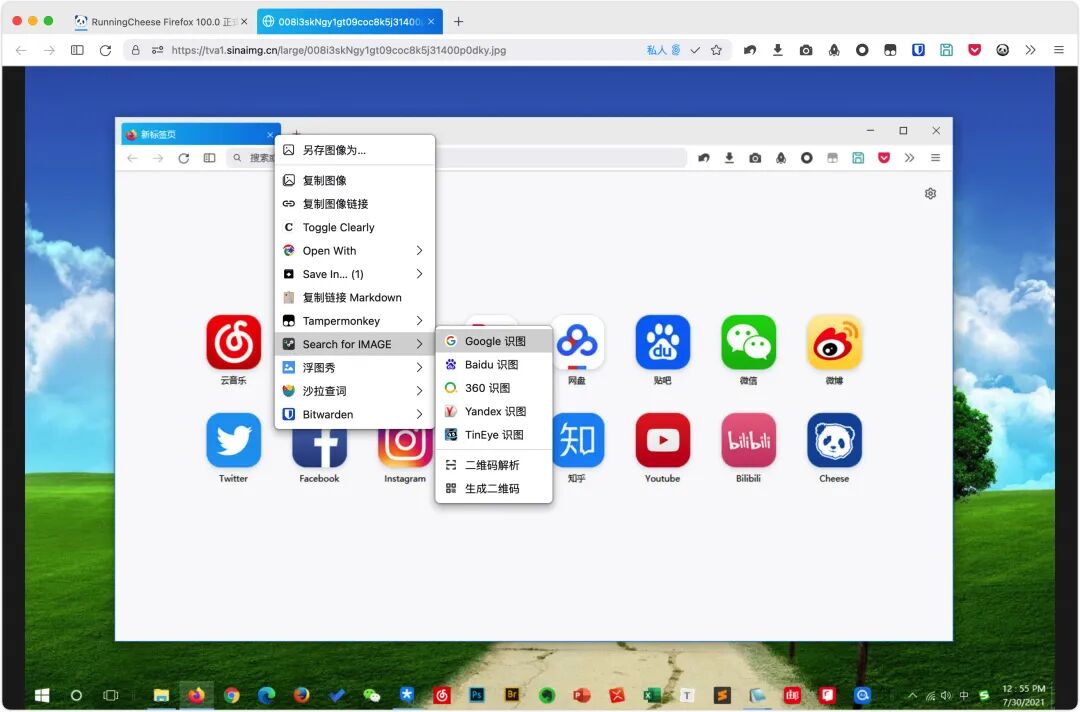The height and width of the screenshot is (712, 1080).
Task: Open the Bilibili shortcut tile
Action: click(x=749, y=441)
